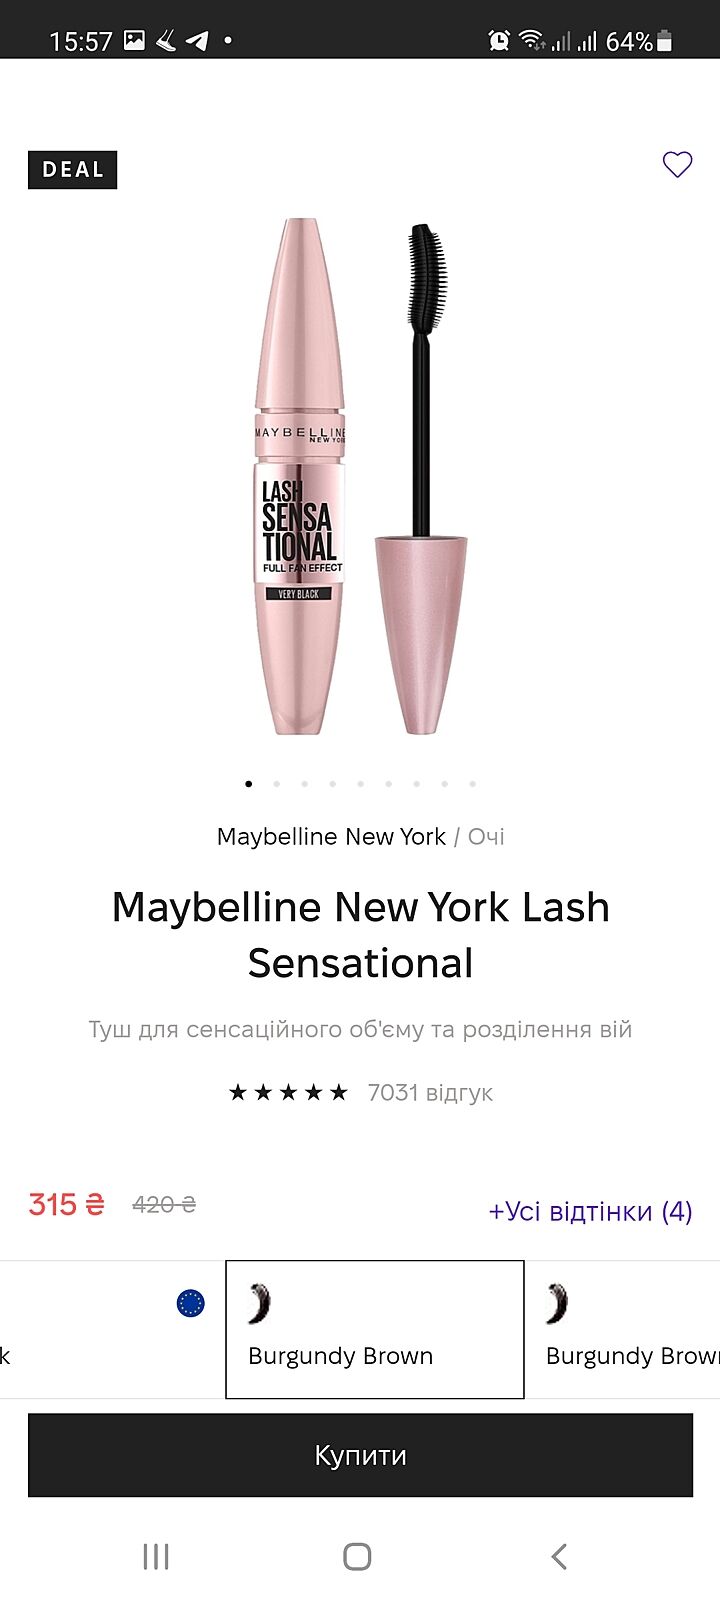720x1600 pixels.
Task: Tap the Купити buy button
Action: (x=360, y=1455)
